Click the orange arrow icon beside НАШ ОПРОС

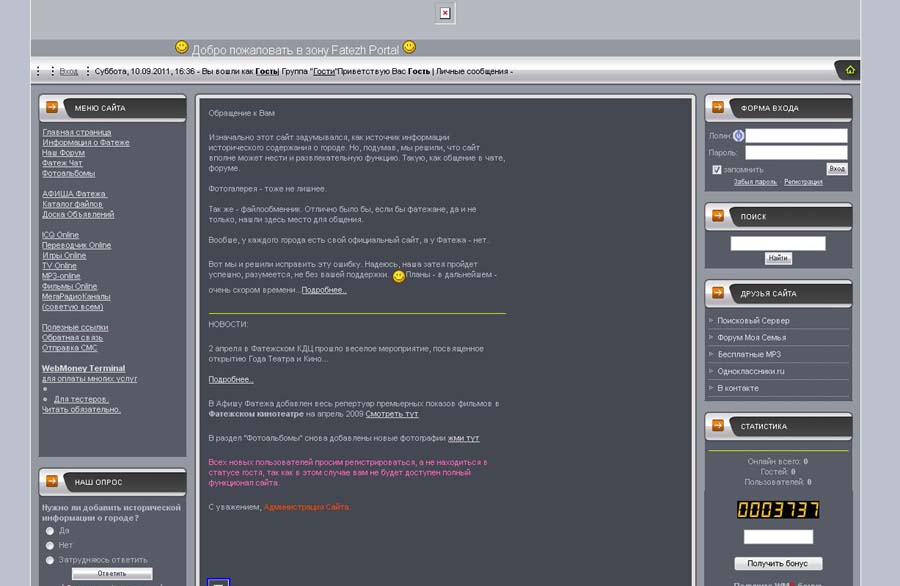click(52, 481)
